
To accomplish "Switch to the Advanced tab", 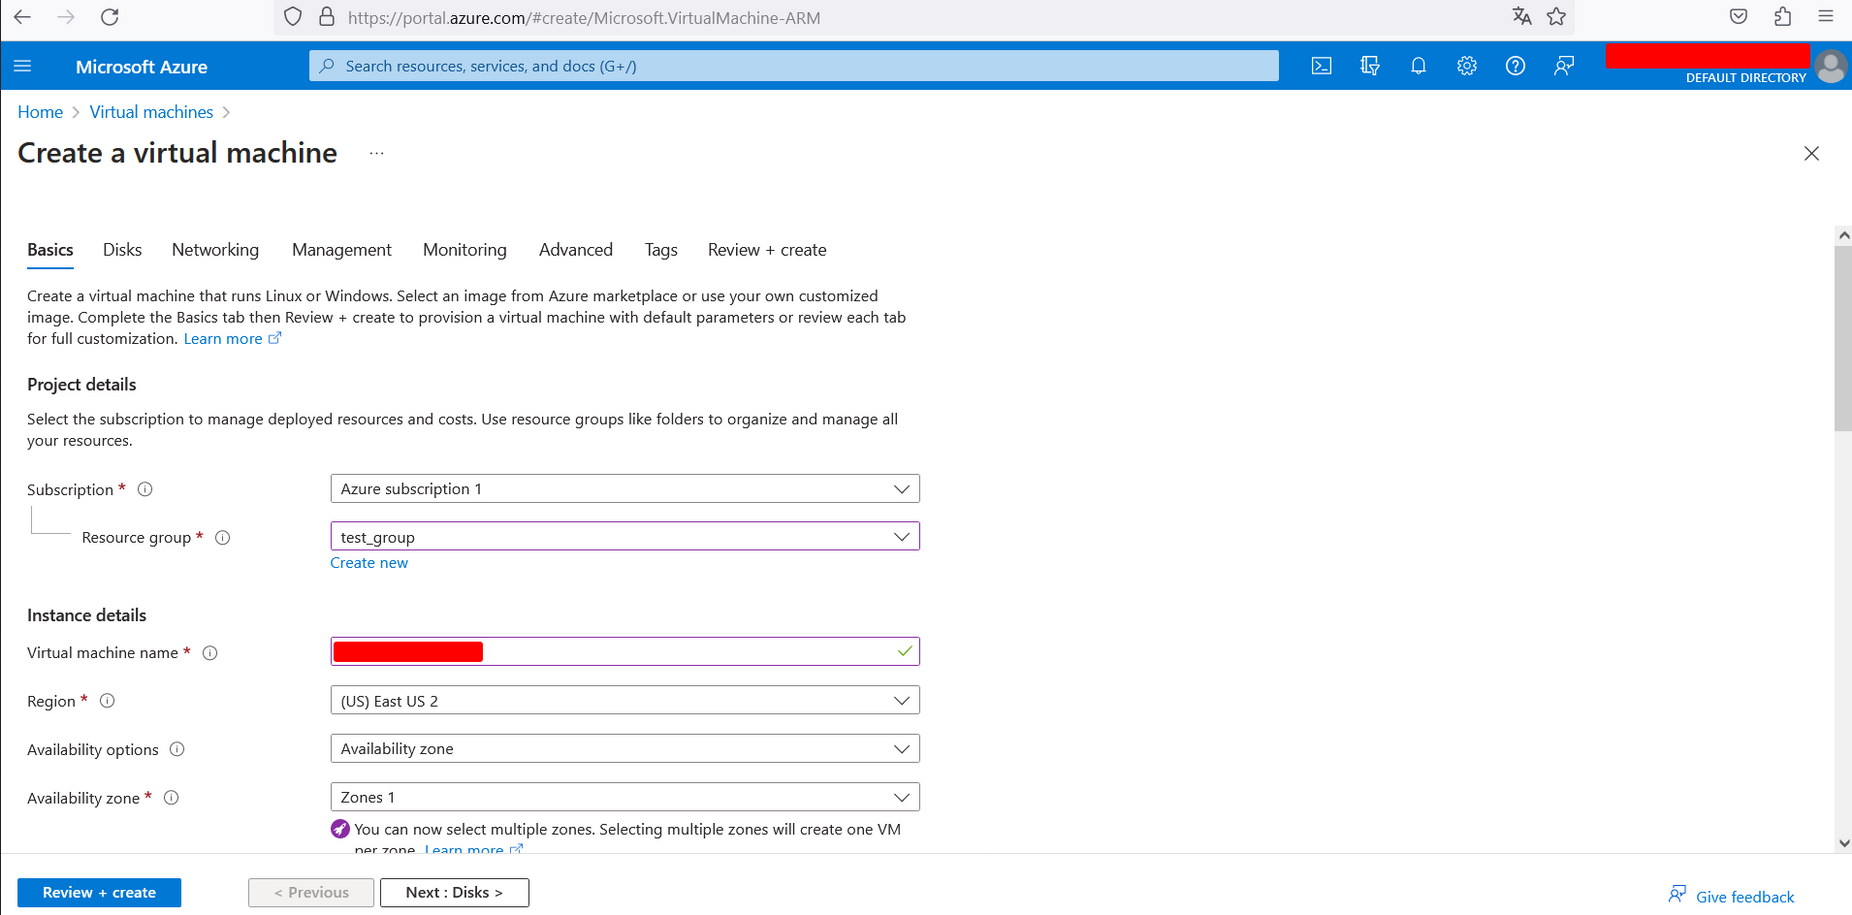I will (576, 250).
